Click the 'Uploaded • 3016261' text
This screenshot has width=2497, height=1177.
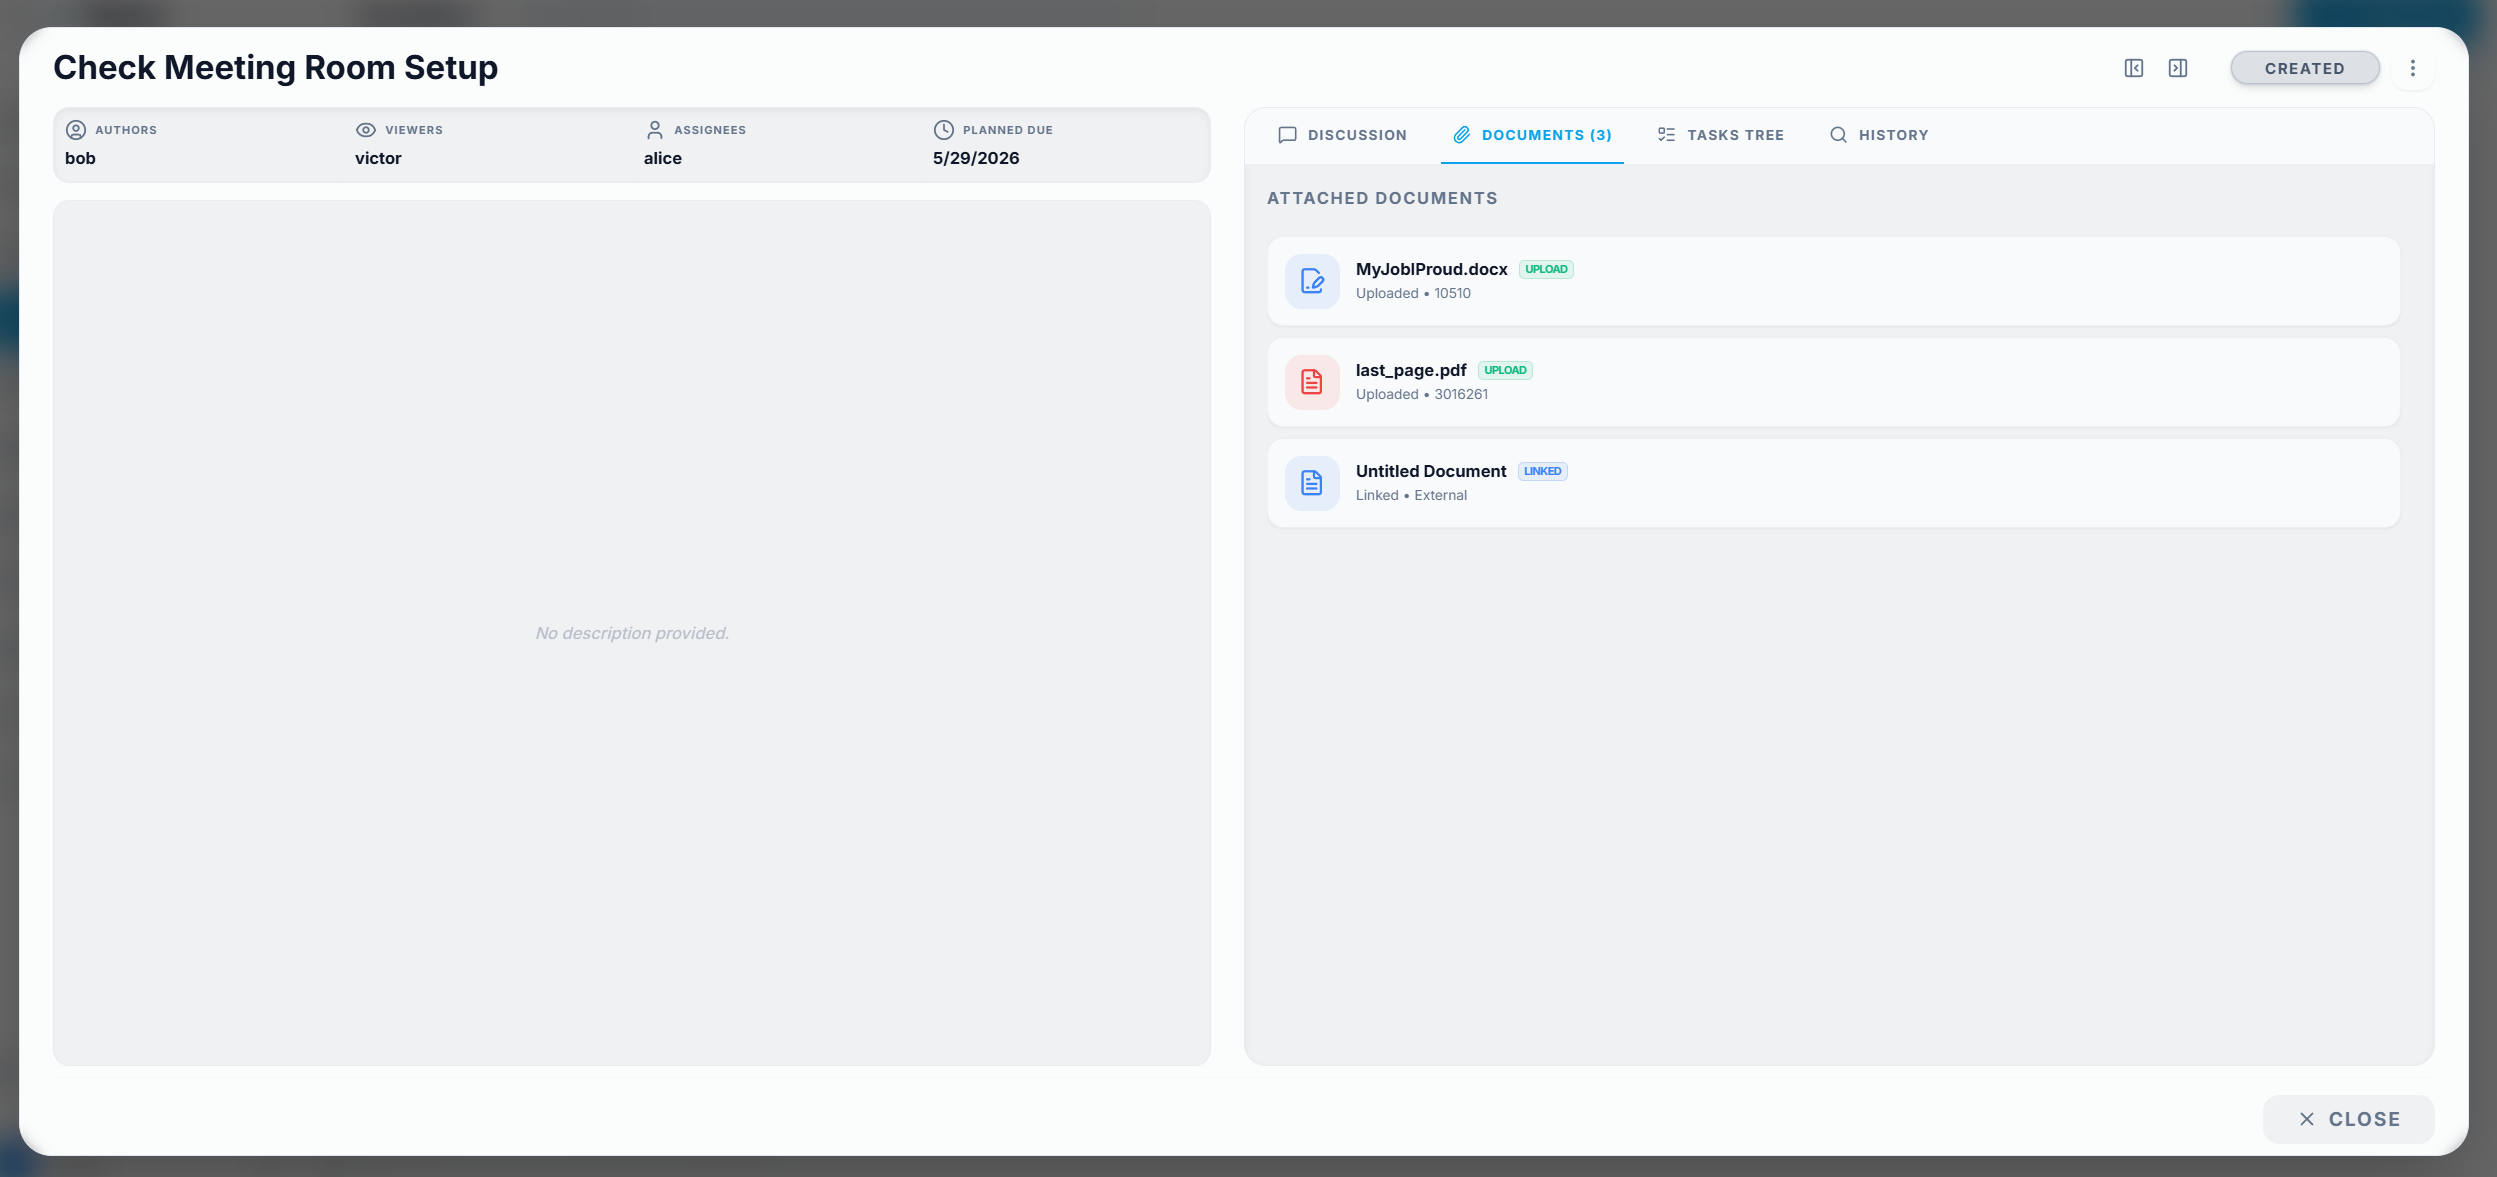[1422, 395]
